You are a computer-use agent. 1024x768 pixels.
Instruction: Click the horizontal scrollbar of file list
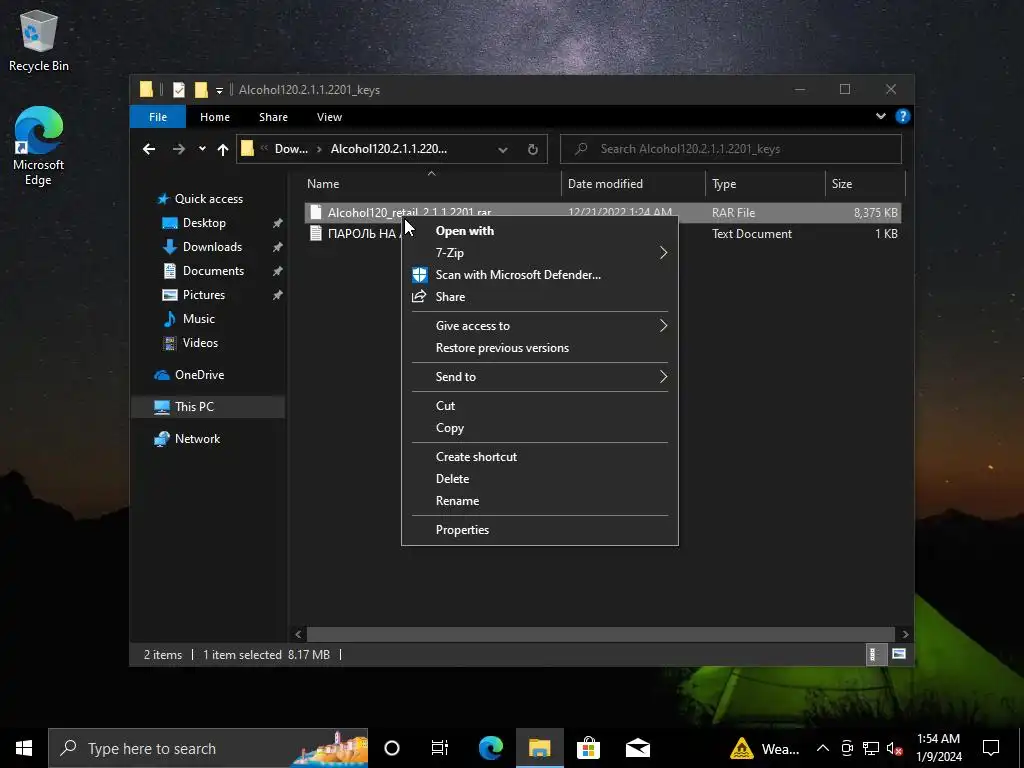click(600, 634)
